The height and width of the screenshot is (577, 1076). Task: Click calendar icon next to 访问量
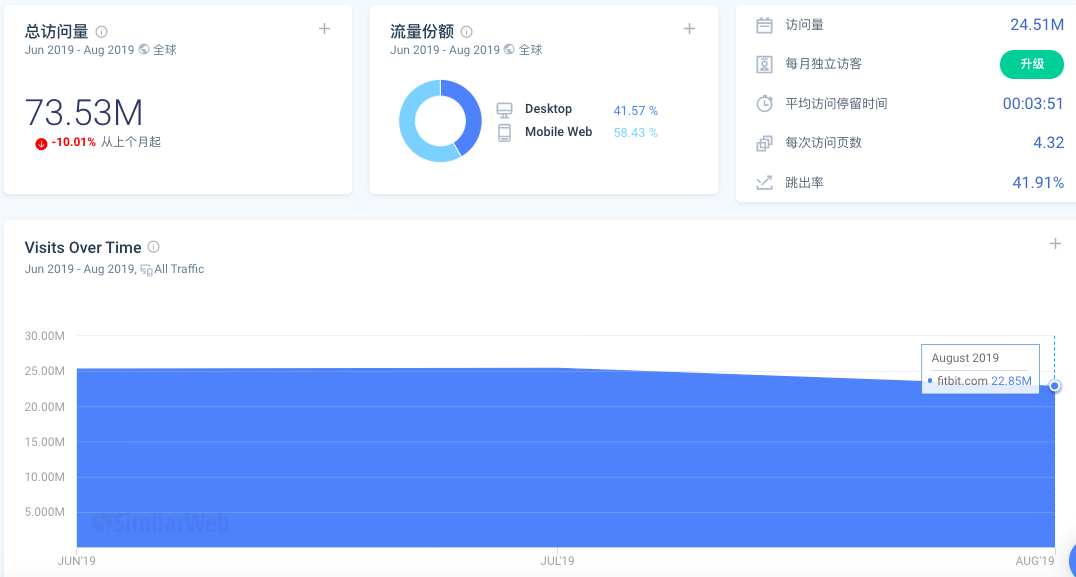click(764, 25)
